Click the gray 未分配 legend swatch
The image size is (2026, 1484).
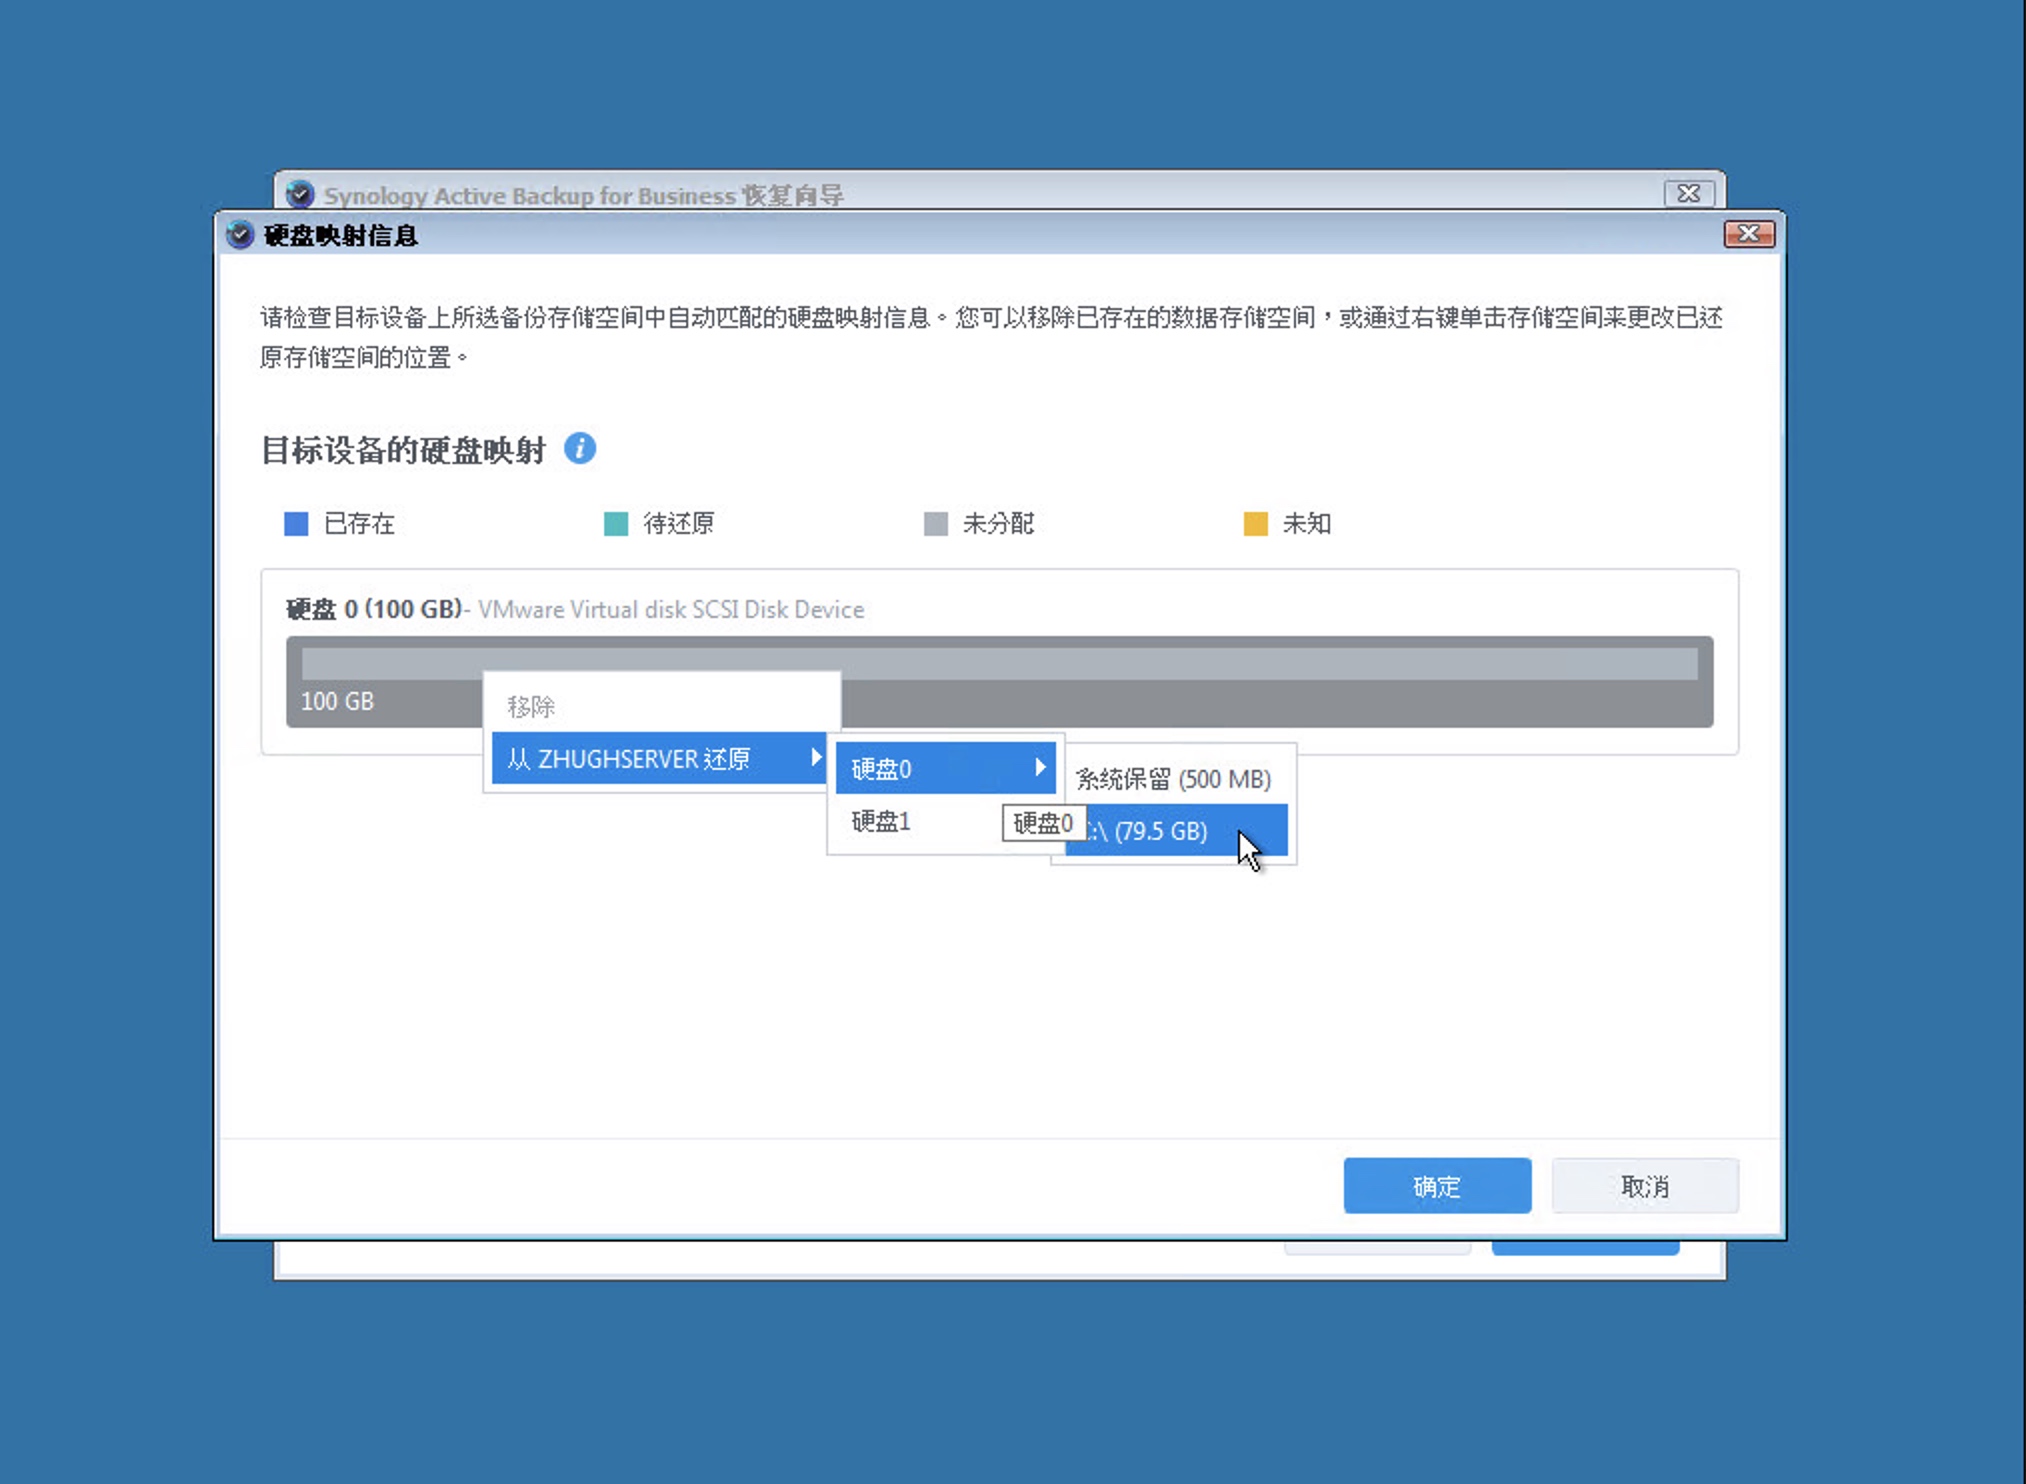[936, 524]
